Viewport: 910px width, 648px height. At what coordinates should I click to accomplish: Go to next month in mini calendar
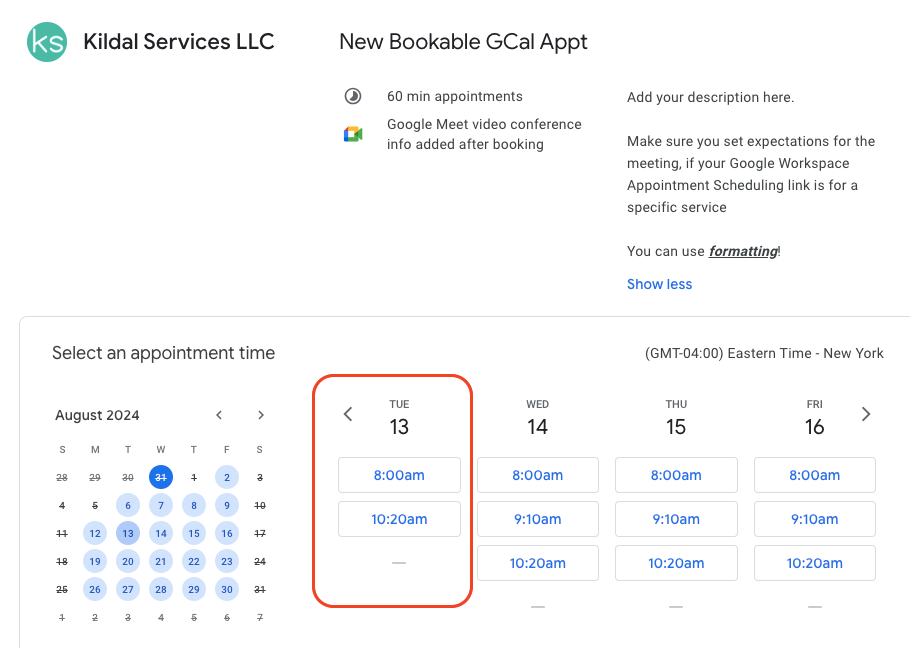point(261,415)
